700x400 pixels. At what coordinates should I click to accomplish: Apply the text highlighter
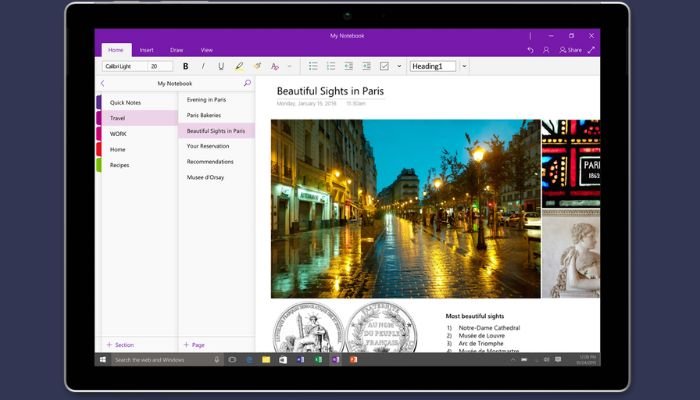239,67
